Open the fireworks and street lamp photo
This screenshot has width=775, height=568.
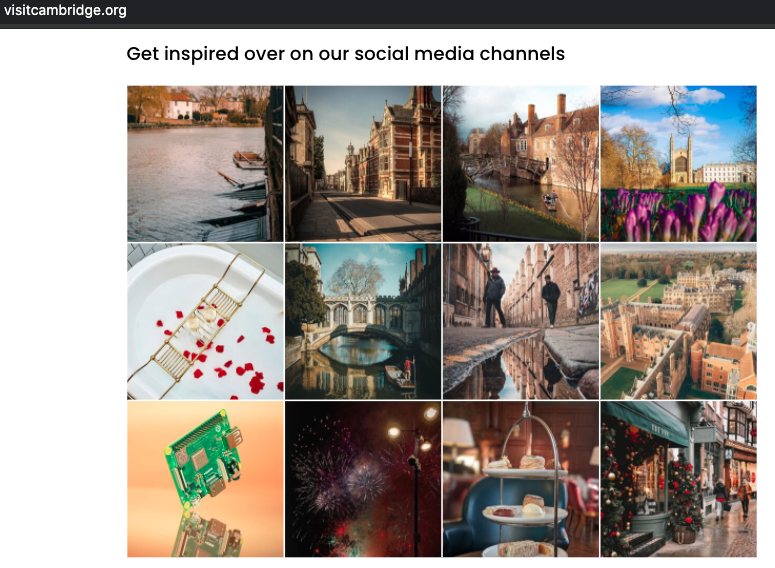(363, 479)
